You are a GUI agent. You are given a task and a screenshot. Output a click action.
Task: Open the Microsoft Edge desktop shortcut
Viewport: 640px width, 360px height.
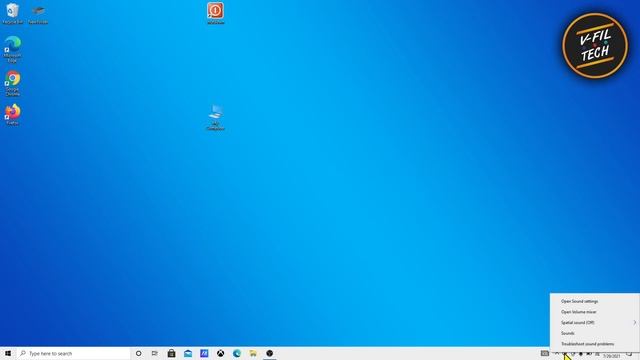tap(13, 49)
